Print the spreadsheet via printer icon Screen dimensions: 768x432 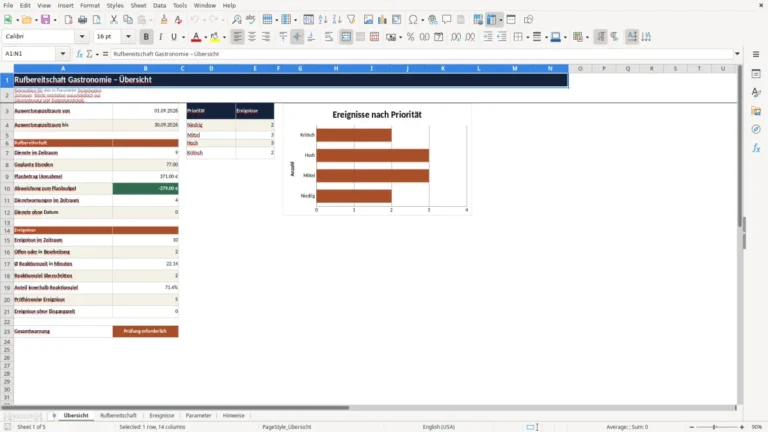82,20
